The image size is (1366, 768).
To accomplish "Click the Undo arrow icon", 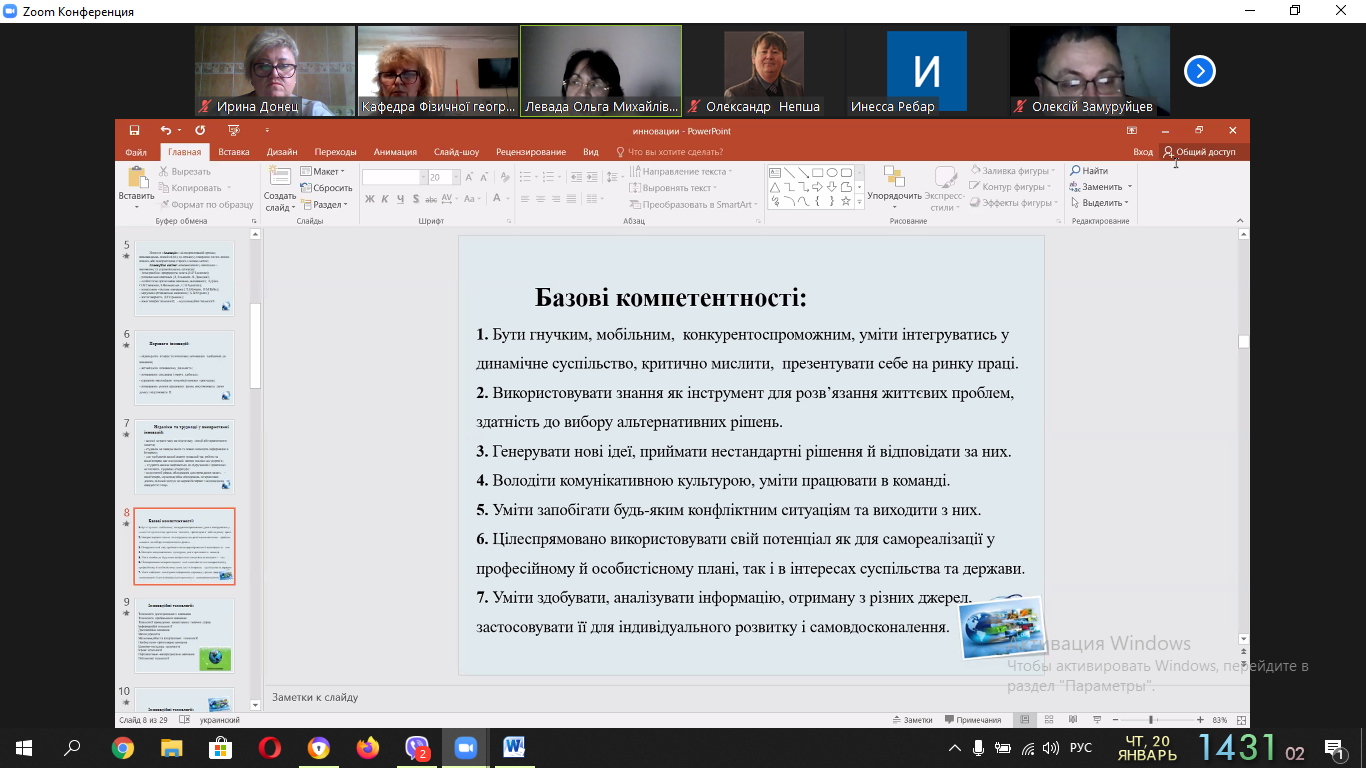I will (165, 130).
